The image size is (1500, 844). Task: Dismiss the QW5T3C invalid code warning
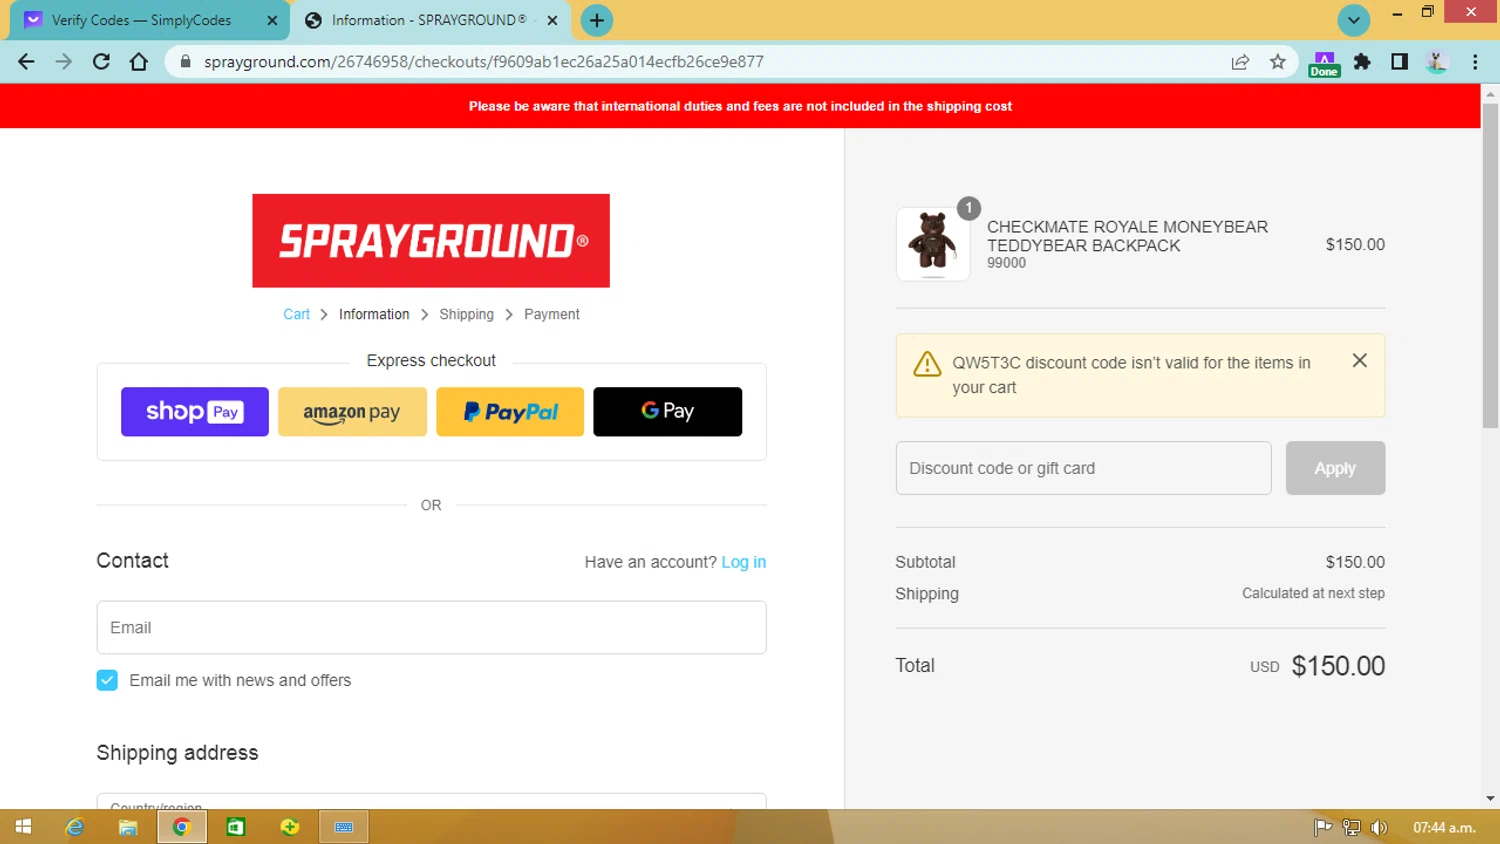1359,361
